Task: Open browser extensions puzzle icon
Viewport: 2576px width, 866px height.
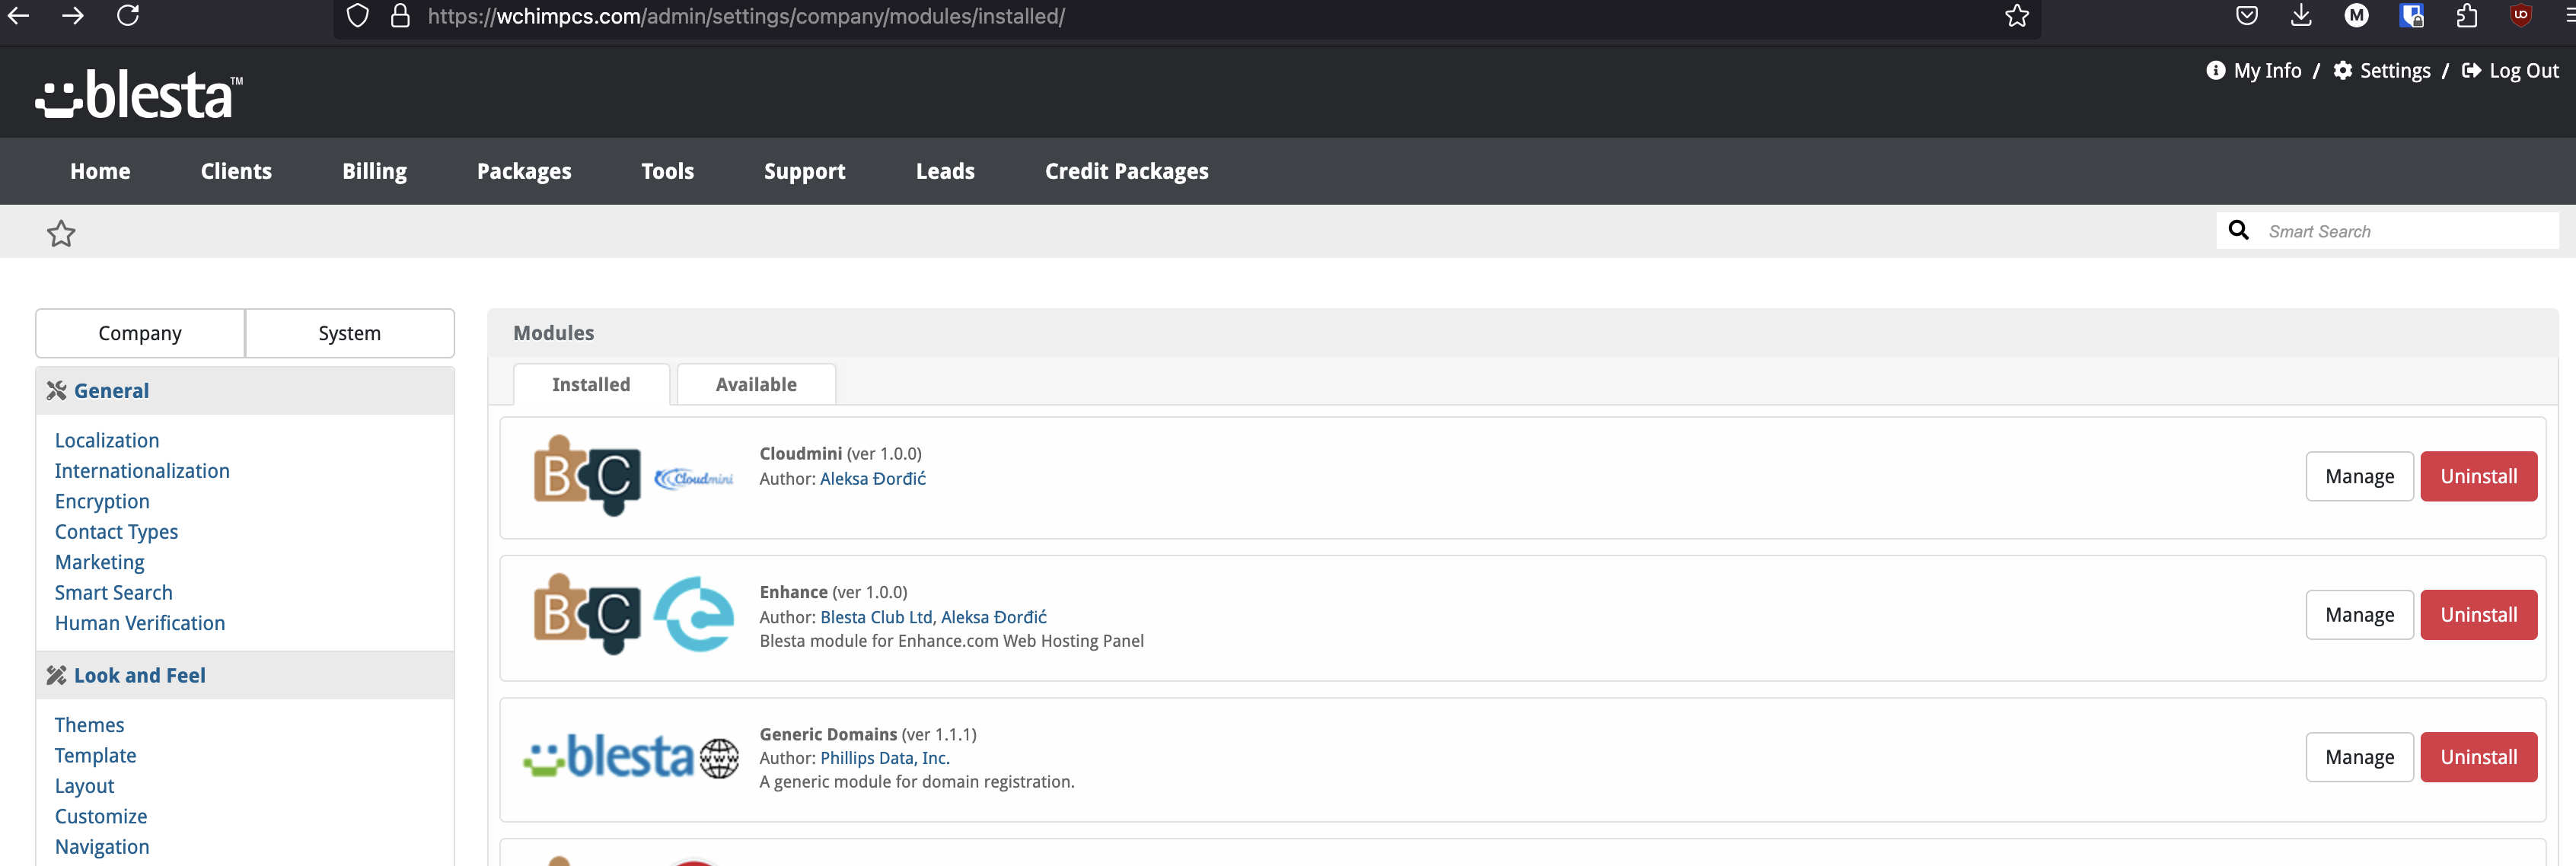Action: tap(2466, 16)
